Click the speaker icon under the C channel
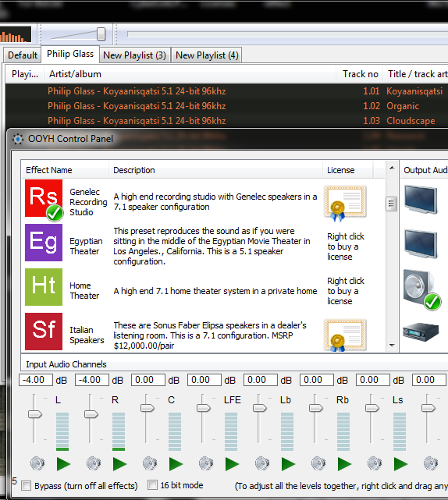 pos(150,463)
